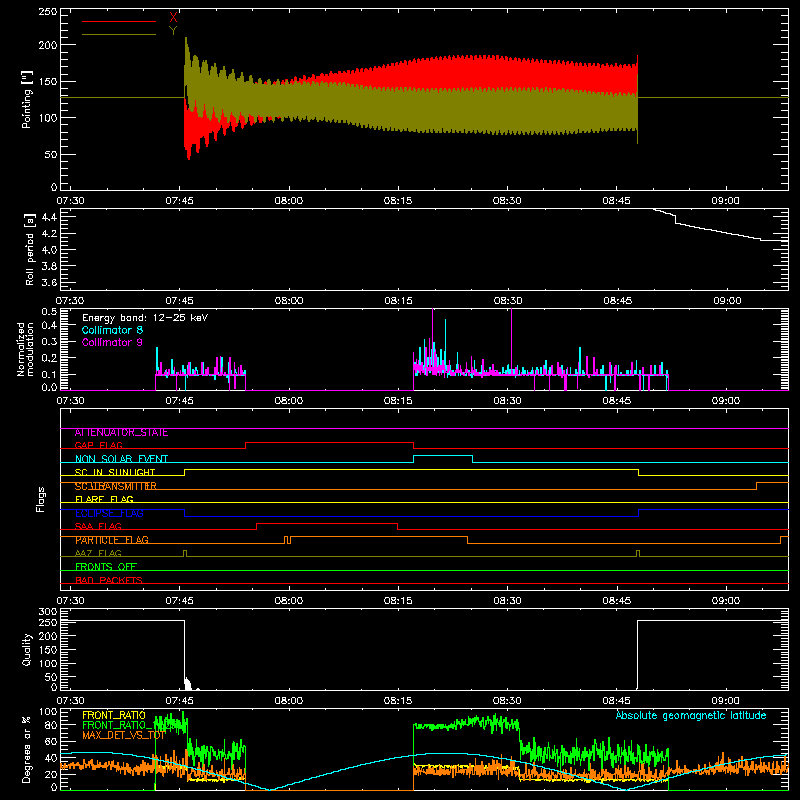Click the 3.6 tick label on Roll period axis
Viewport: 800px width, 800px height.
[x=49, y=282]
